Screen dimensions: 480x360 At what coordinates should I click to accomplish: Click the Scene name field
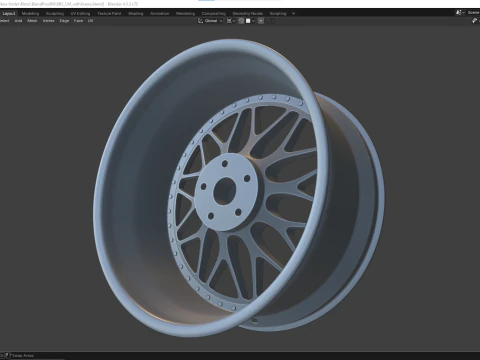coord(473,13)
